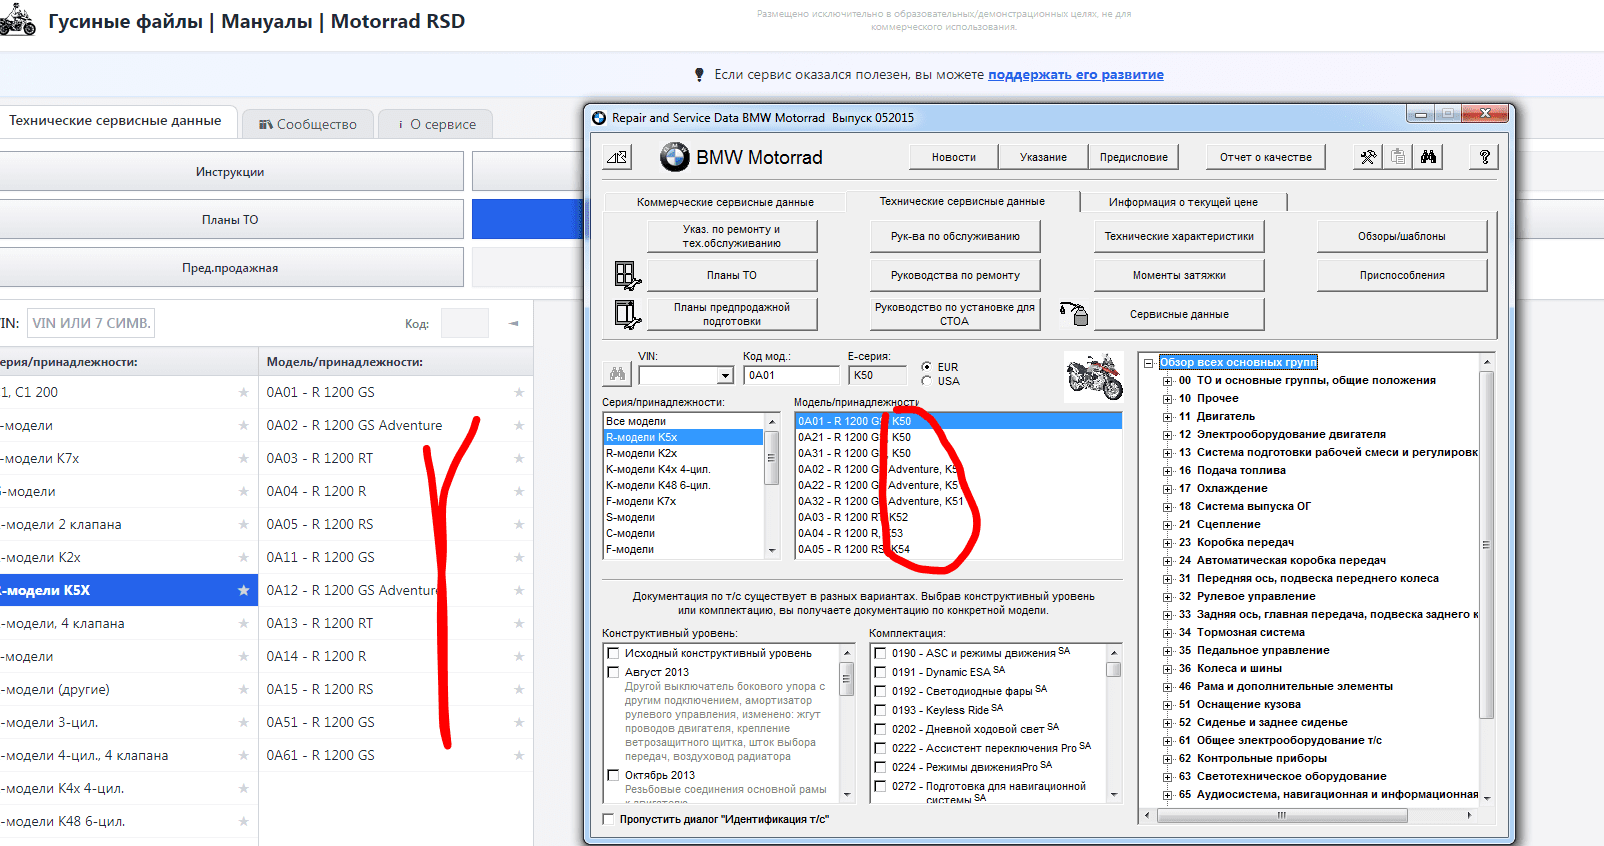Click the lightbulb icon before the support message

[699, 75]
